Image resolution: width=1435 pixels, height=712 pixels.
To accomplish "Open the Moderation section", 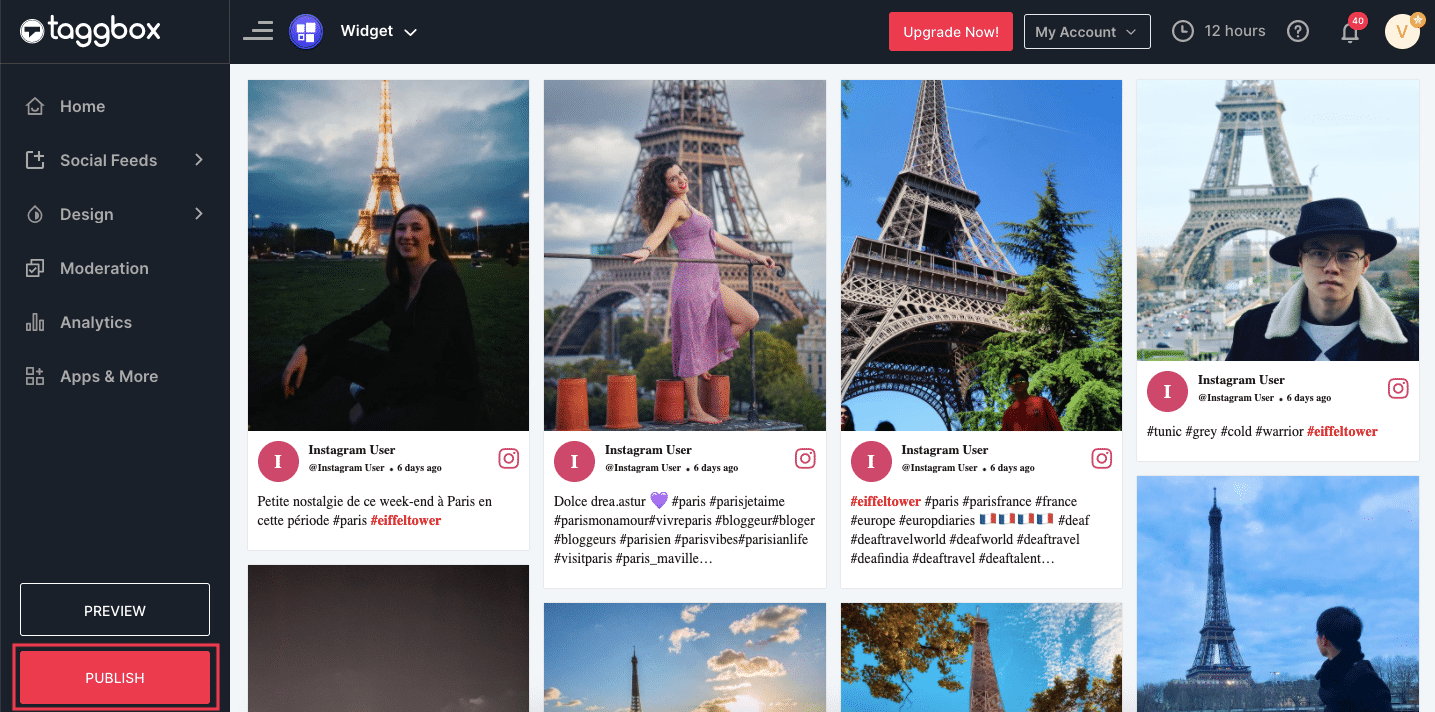I will [x=104, y=268].
